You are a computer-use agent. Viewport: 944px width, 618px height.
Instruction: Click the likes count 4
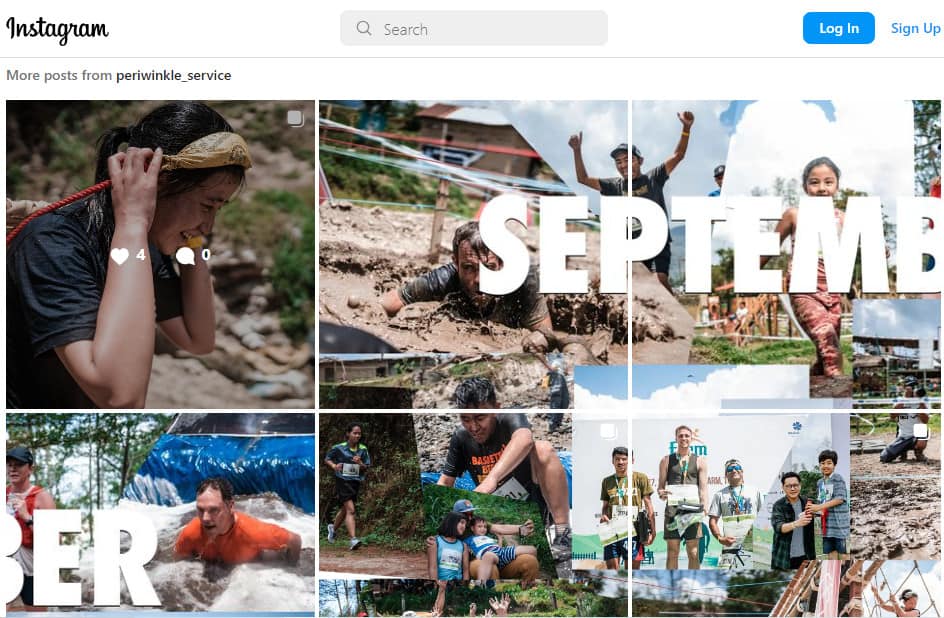click(140, 255)
